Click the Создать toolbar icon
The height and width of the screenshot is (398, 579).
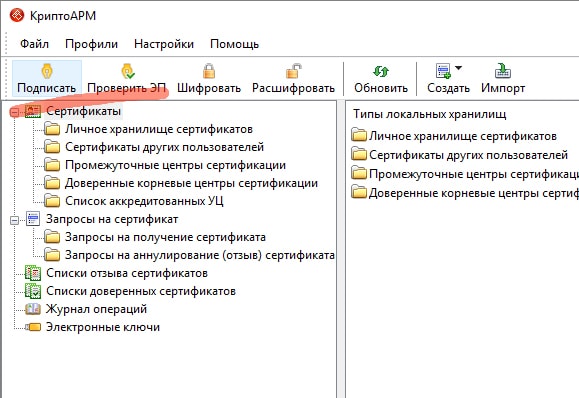443,71
